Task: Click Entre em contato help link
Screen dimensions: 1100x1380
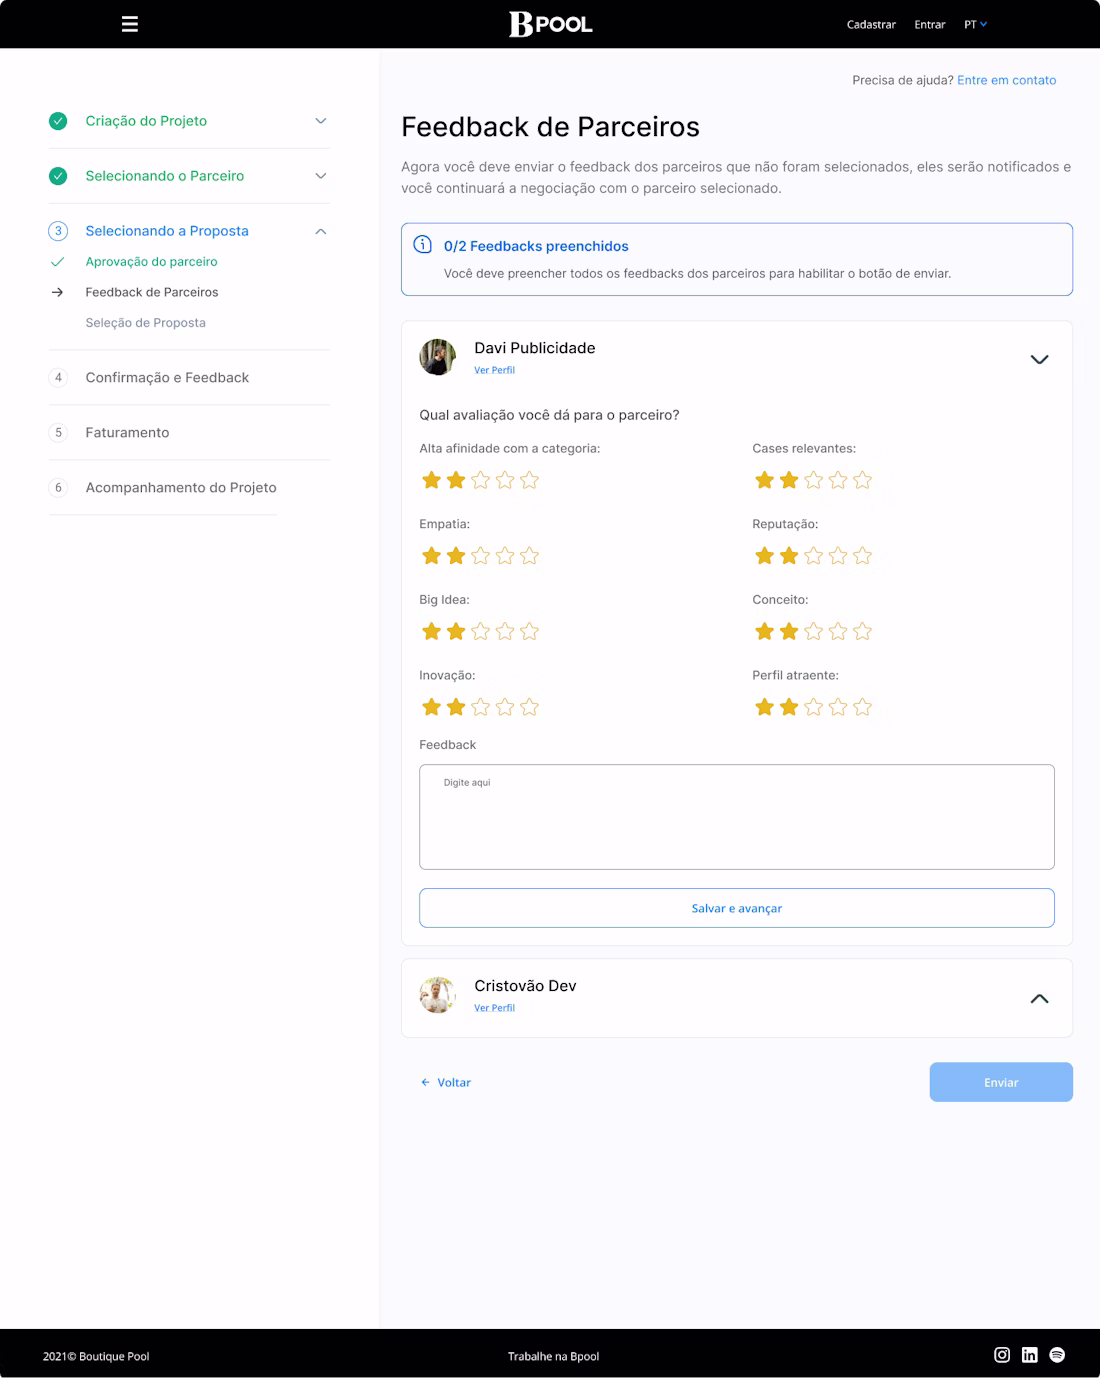Action: pos(1006,80)
